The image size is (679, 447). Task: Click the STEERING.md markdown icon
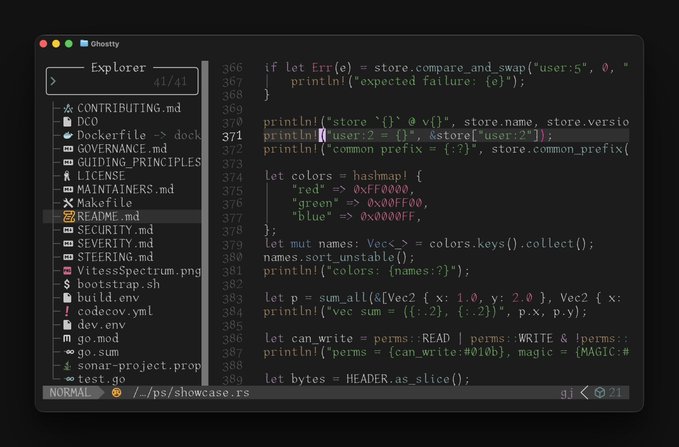click(68, 257)
